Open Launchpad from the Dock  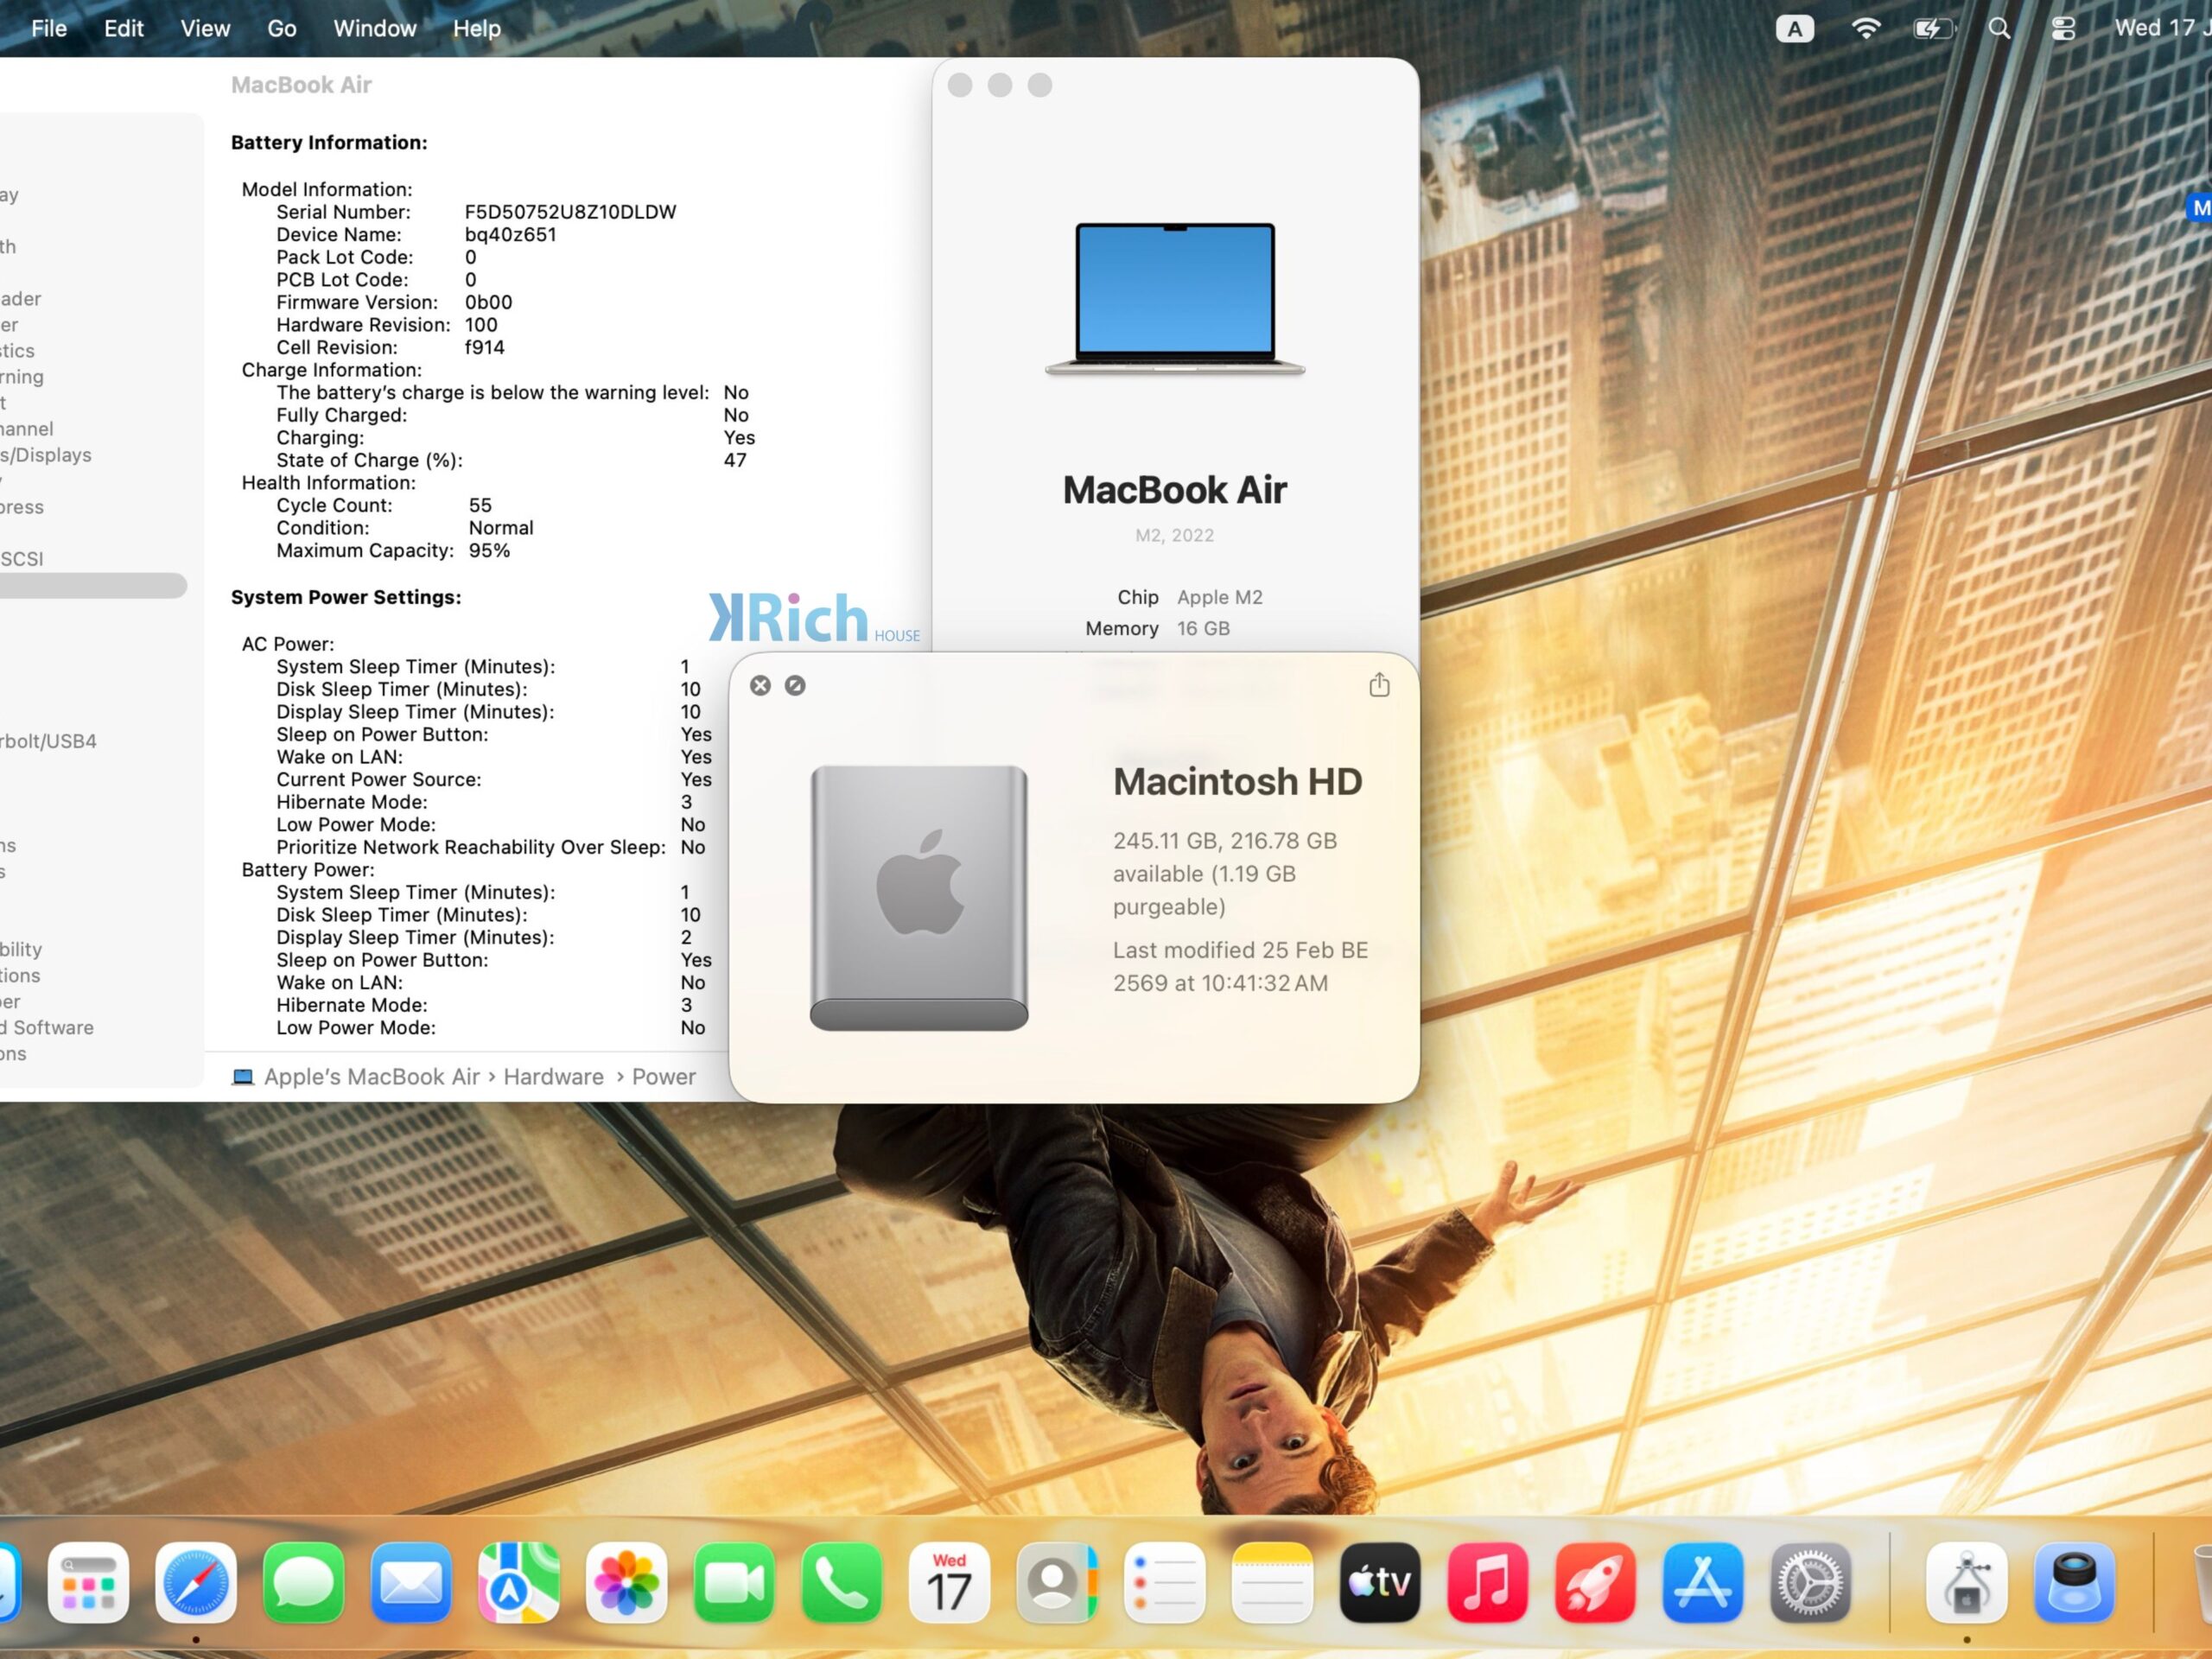(88, 1582)
